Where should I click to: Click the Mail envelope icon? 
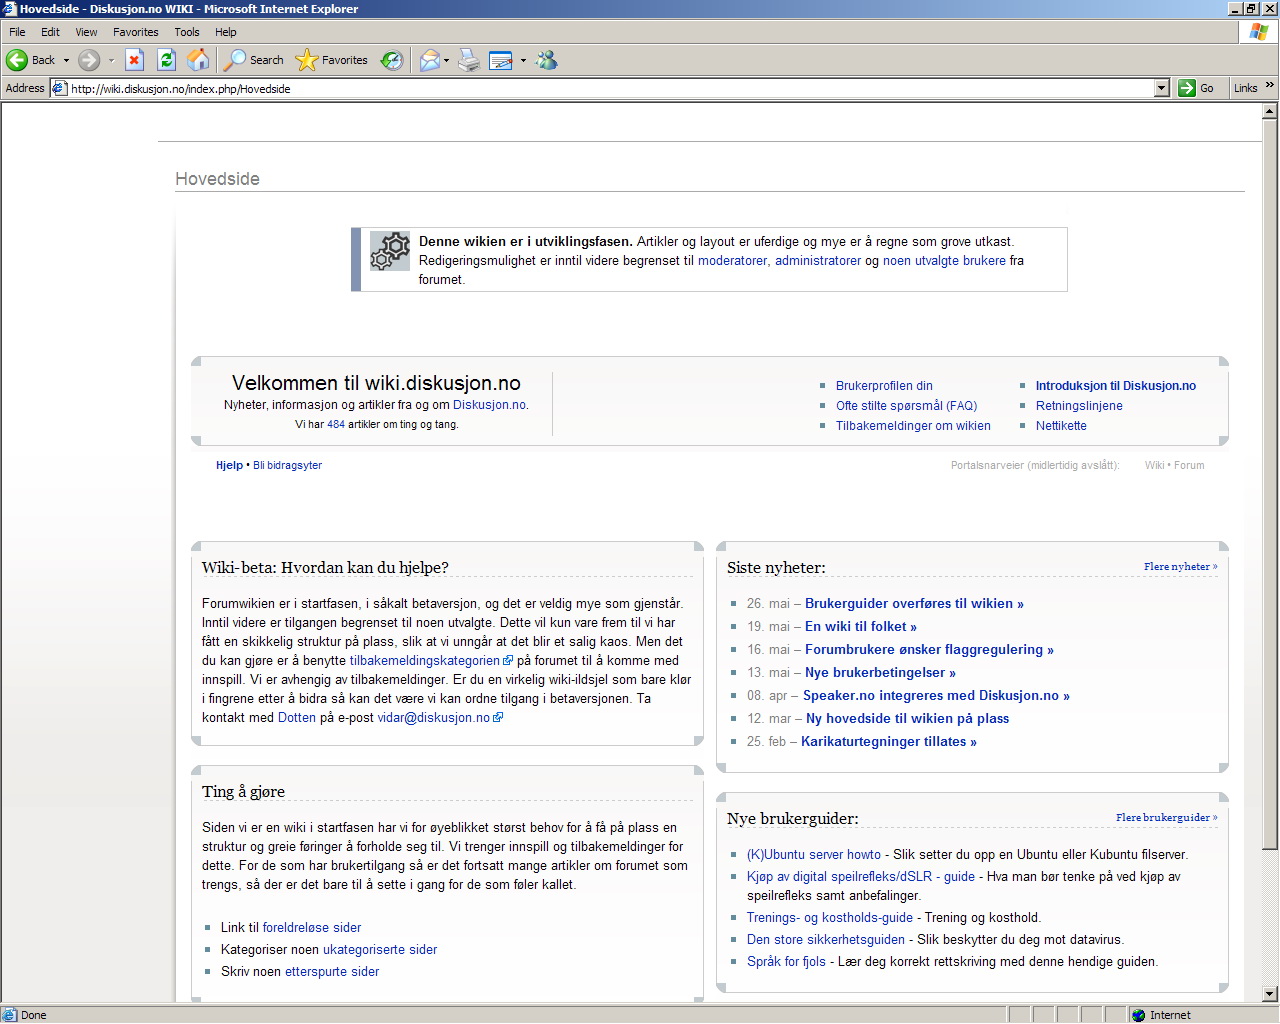coord(429,60)
